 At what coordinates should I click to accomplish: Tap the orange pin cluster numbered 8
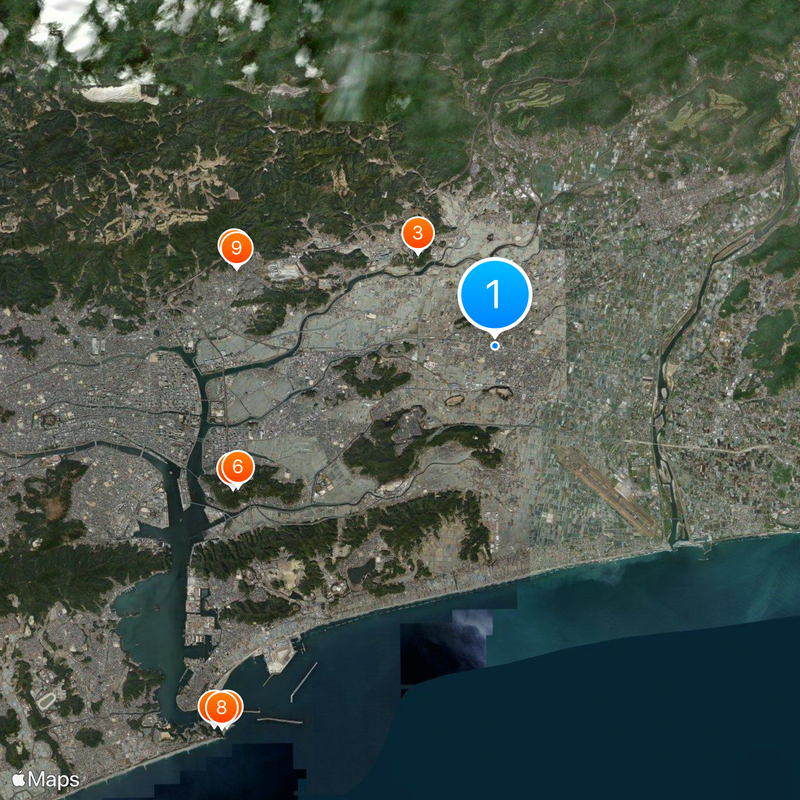pyautogui.click(x=222, y=708)
